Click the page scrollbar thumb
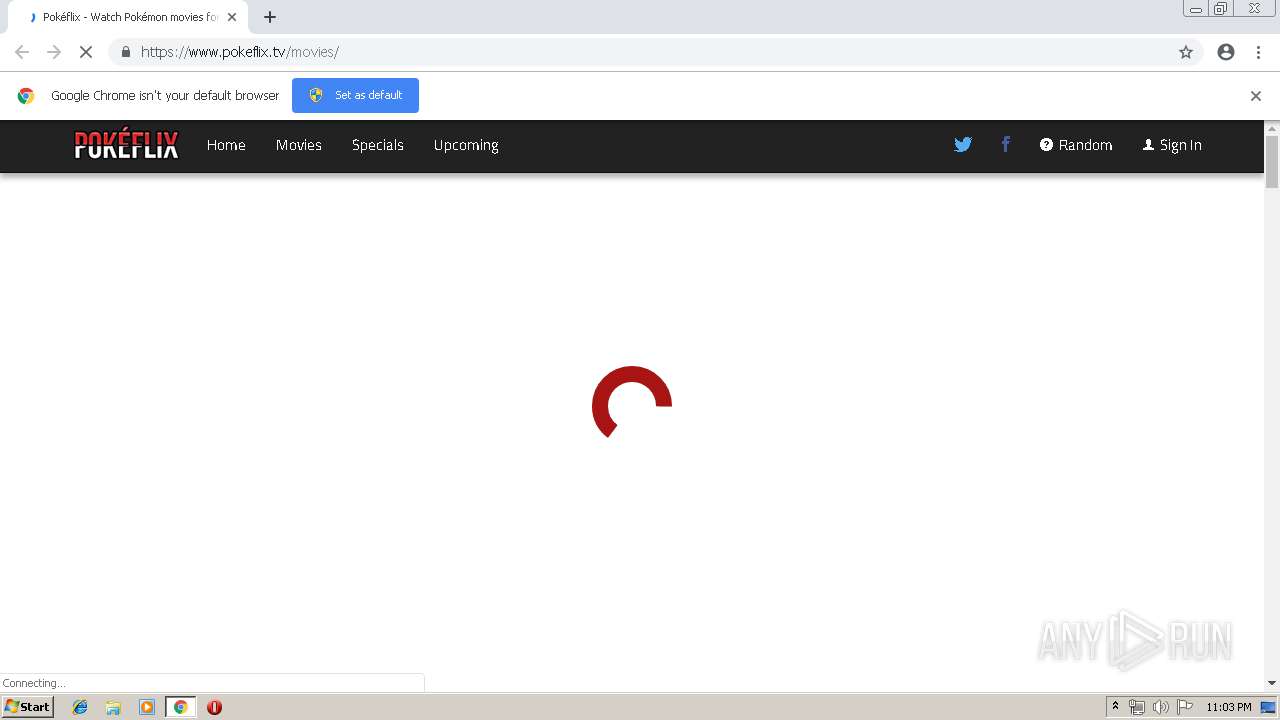 tap(1272, 162)
